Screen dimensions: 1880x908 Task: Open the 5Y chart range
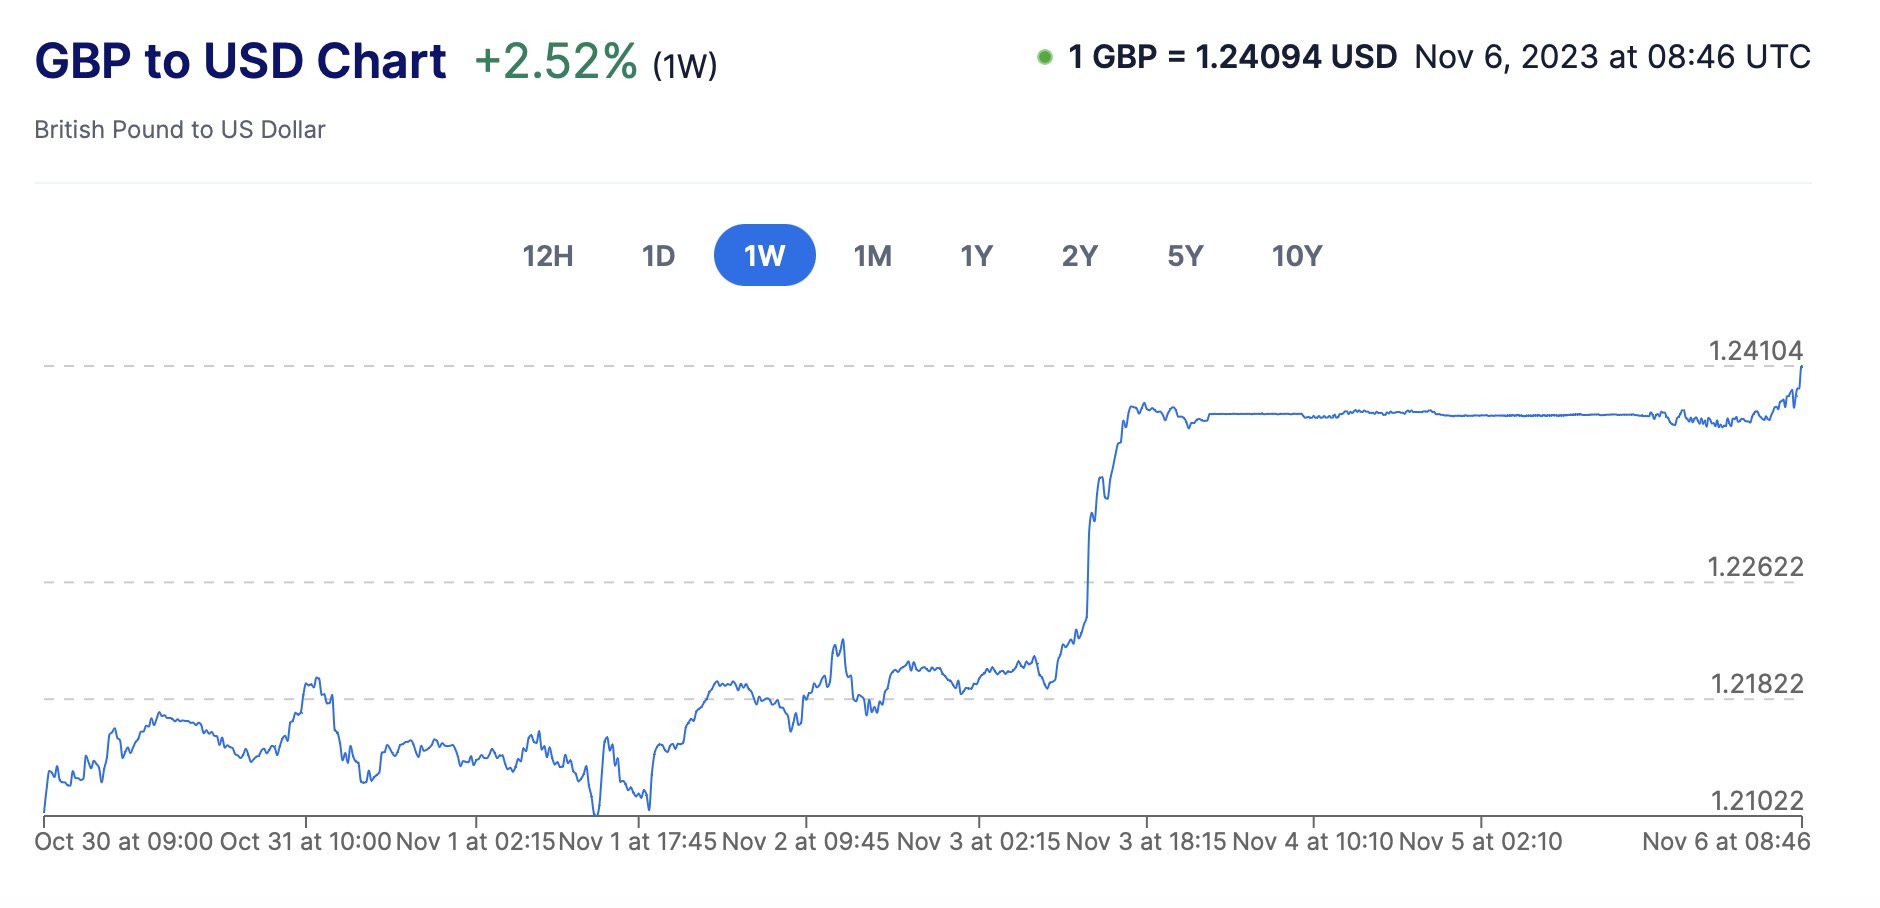click(1185, 256)
